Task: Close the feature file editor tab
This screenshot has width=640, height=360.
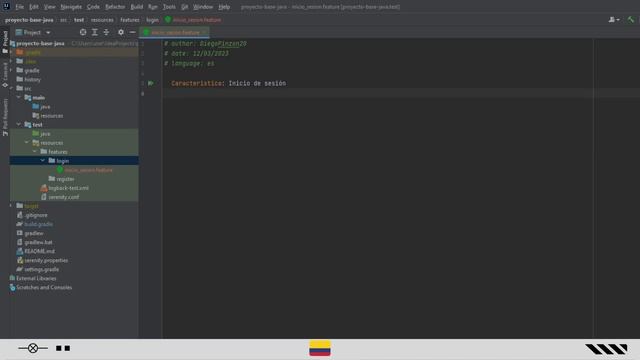Action: [204, 32]
